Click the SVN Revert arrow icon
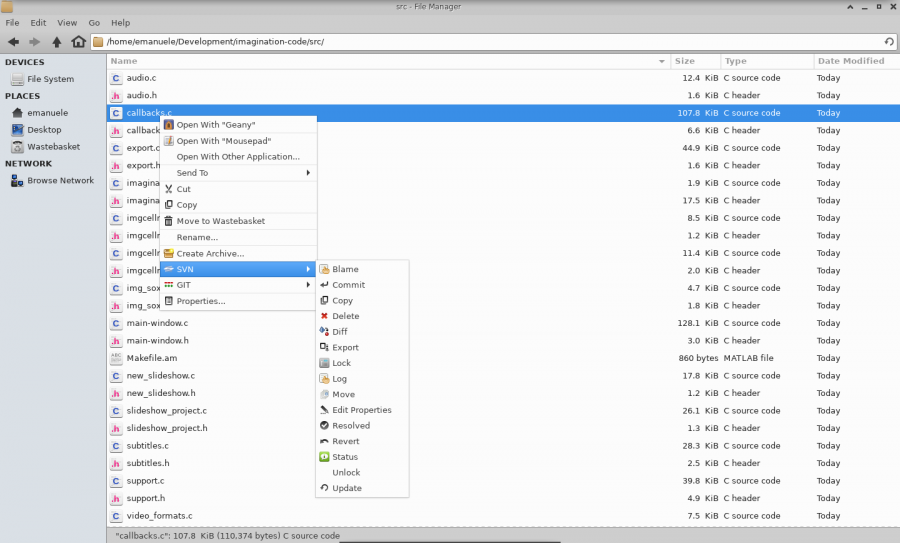The height and width of the screenshot is (543, 900). (324, 441)
